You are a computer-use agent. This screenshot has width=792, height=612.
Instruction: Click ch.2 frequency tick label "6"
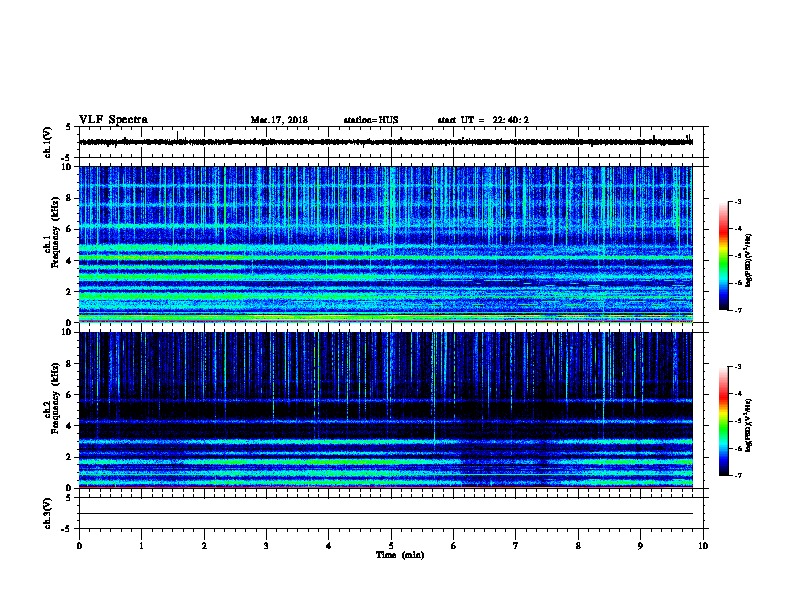[x=70, y=395]
